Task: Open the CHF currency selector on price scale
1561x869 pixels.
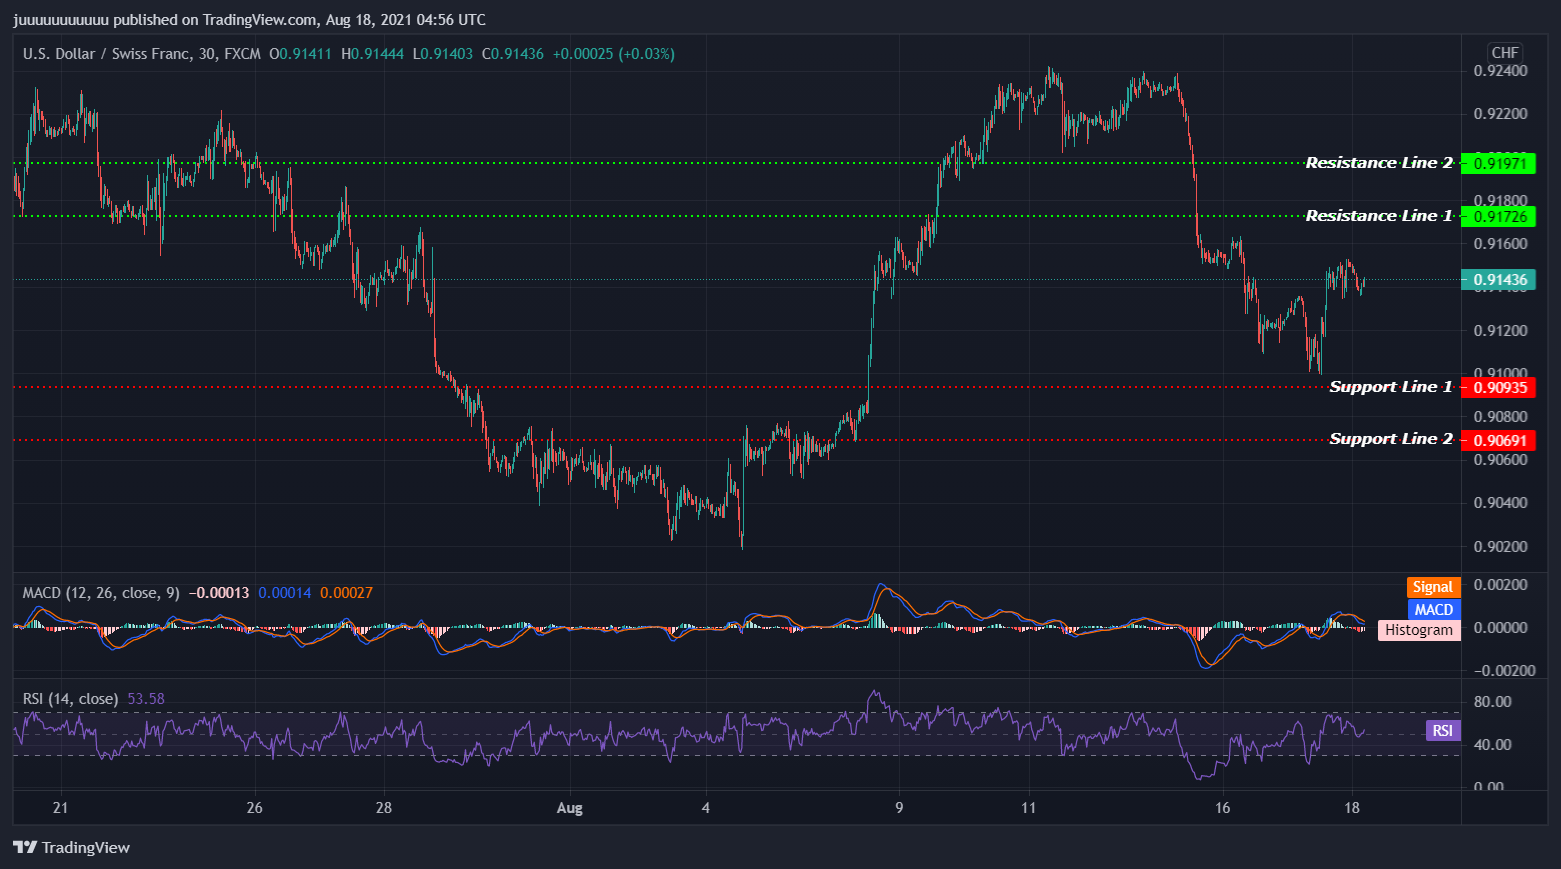Action: (x=1505, y=53)
